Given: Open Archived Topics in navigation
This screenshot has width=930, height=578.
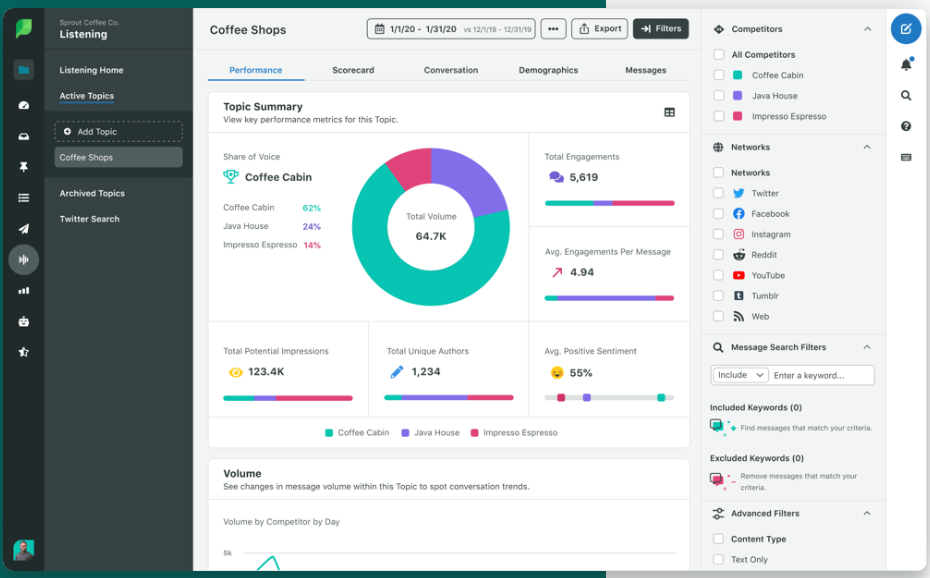Looking at the screenshot, I should pyautogui.click(x=92, y=193).
